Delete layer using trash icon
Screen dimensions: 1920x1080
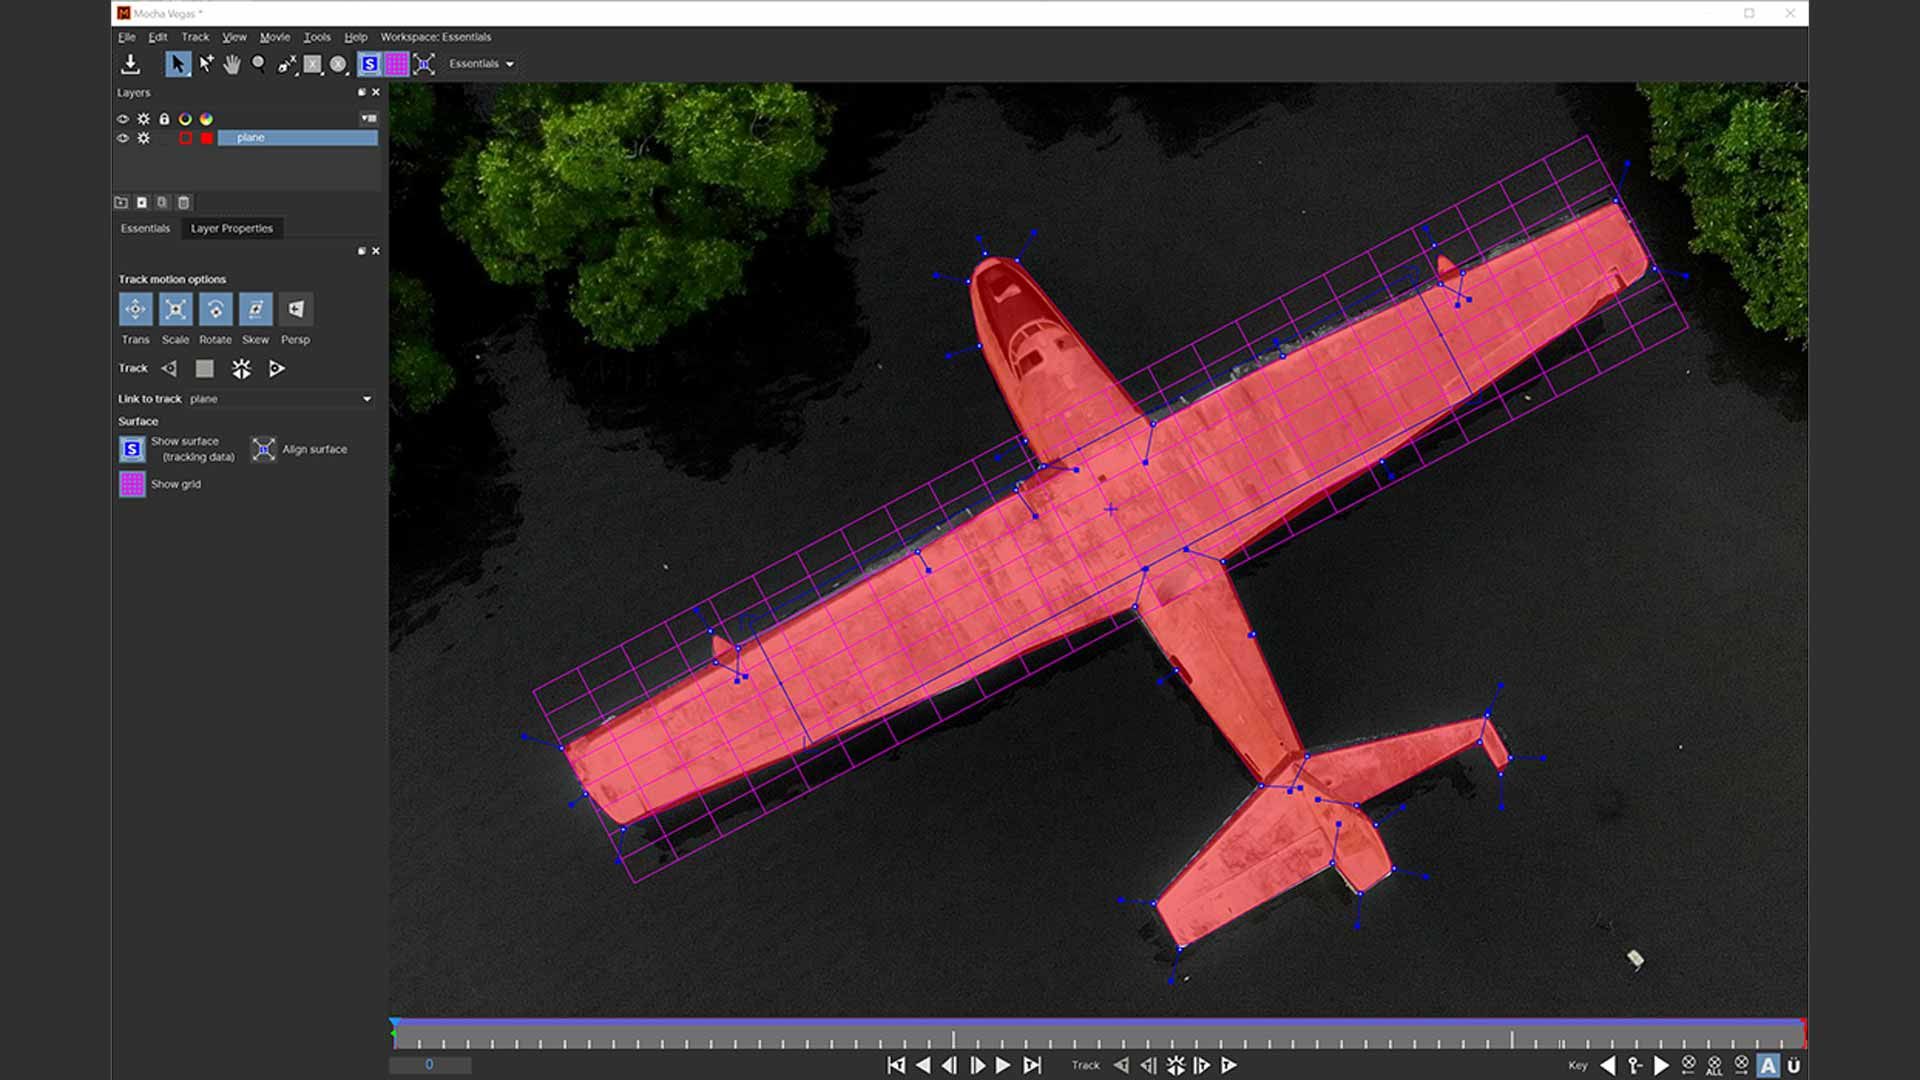tap(184, 202)
